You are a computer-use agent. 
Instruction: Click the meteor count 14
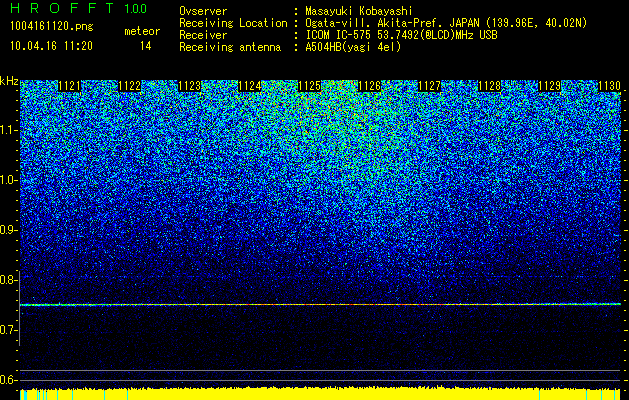(145, 46)
